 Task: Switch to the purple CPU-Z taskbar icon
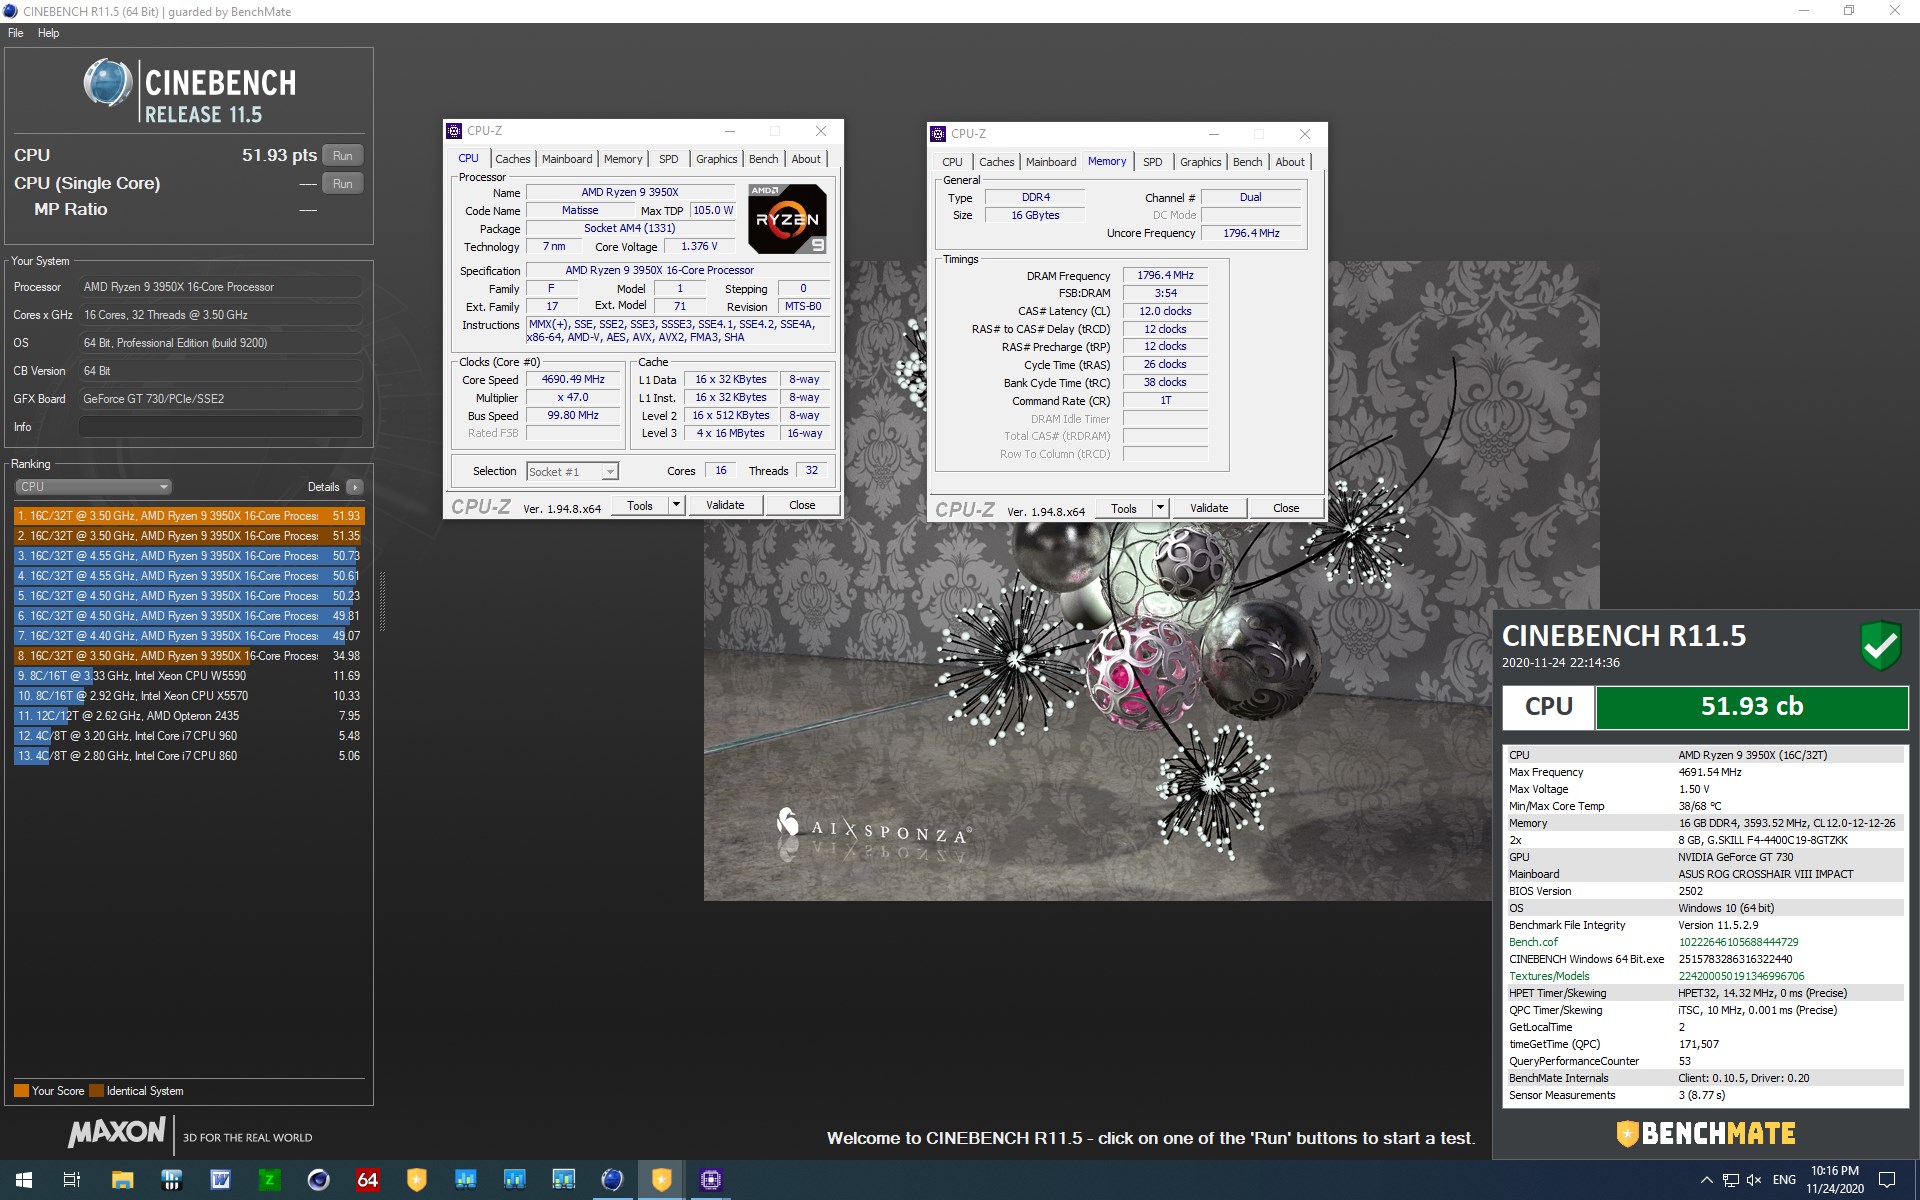pos(710,1180)
